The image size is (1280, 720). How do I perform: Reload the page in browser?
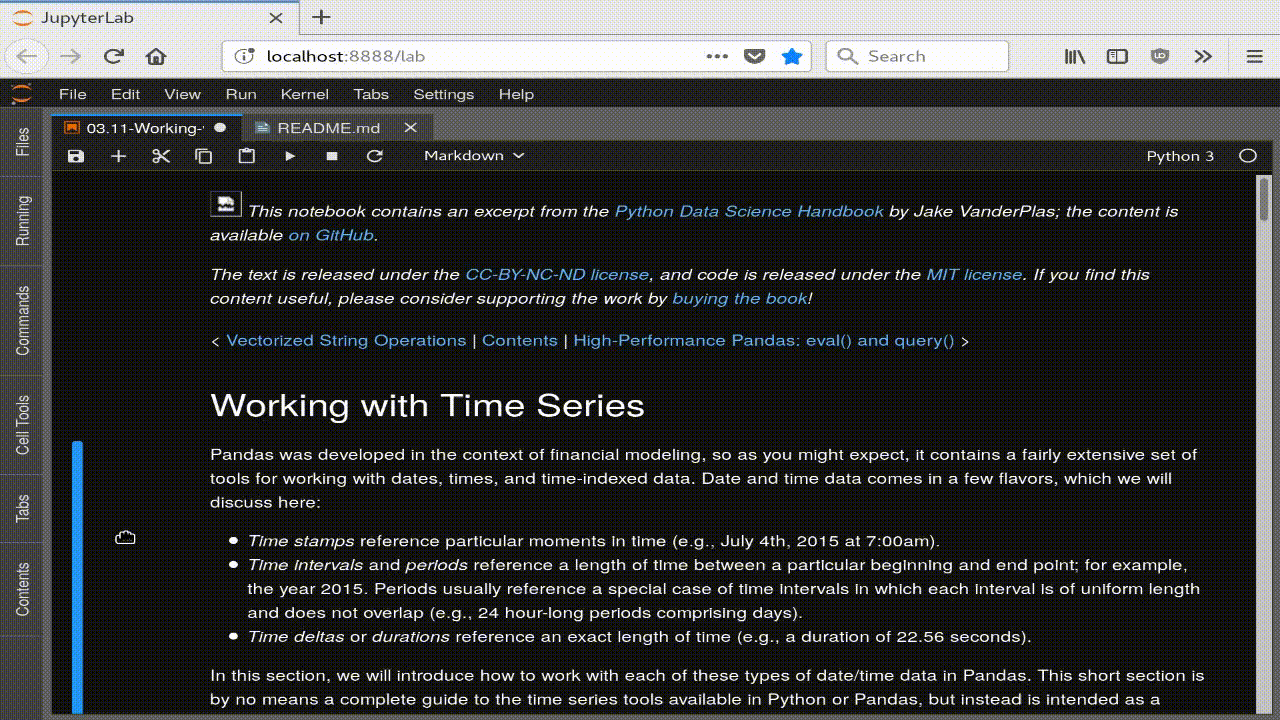pos(114,56)
